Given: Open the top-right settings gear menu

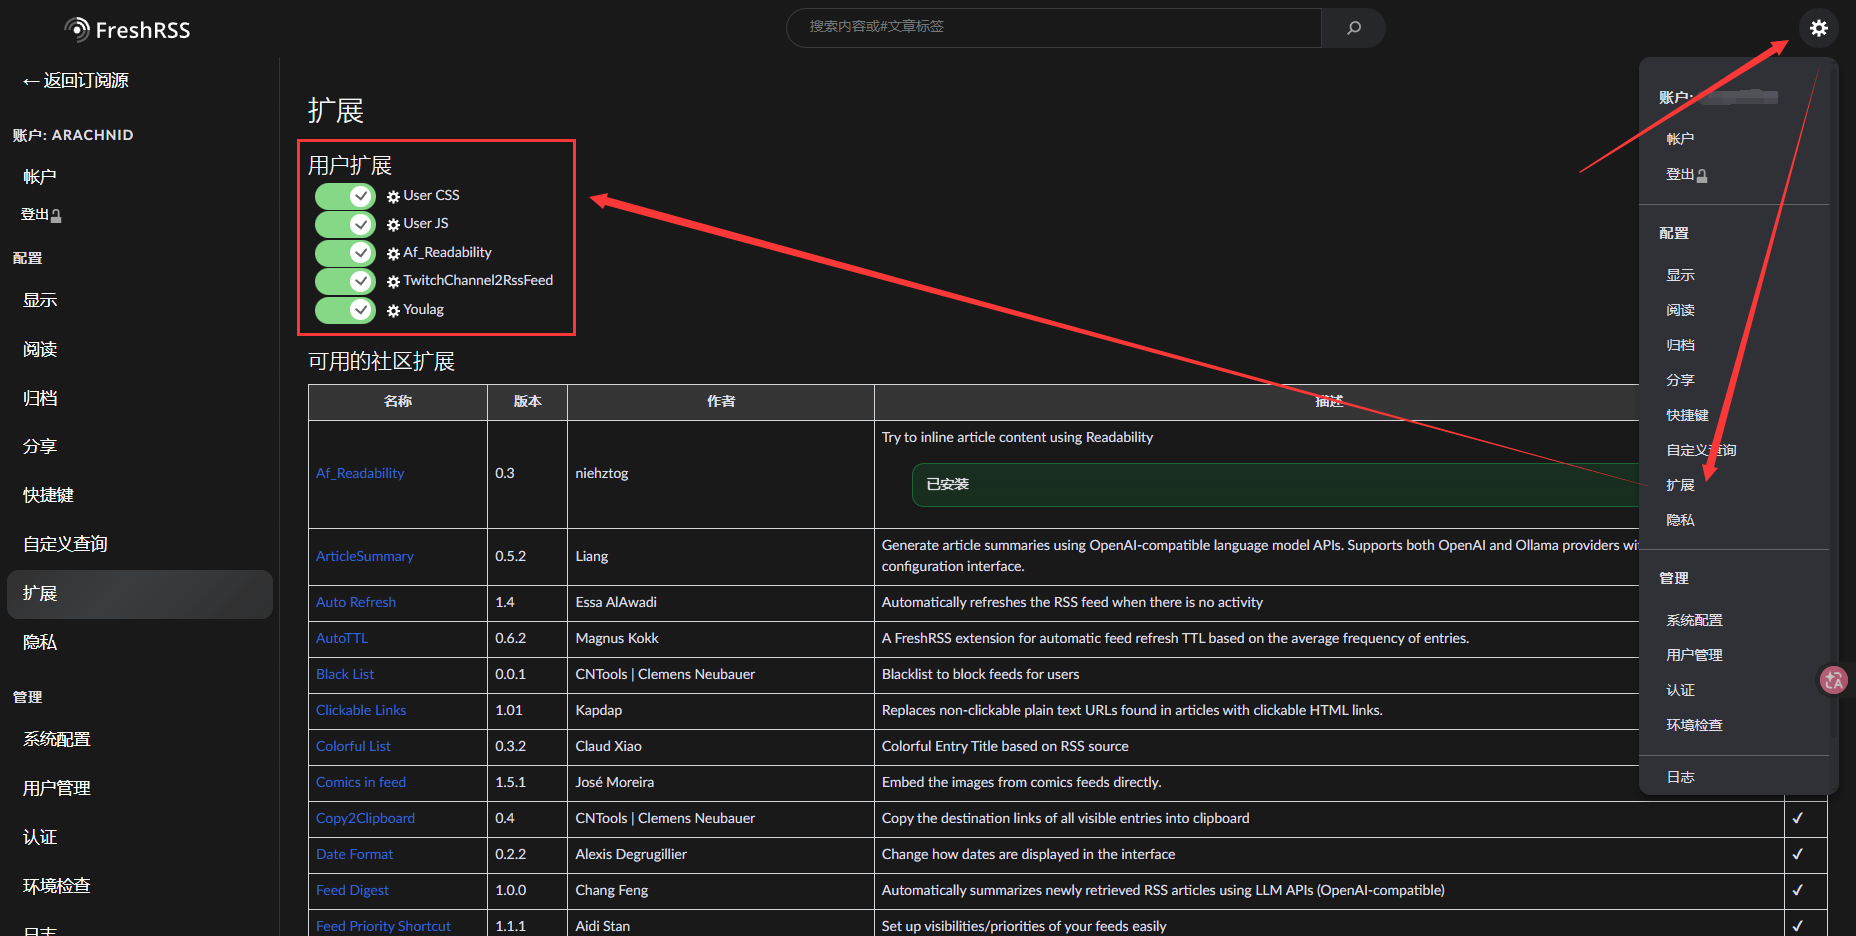Looking at the screenshot, I should coord(1818,28).
